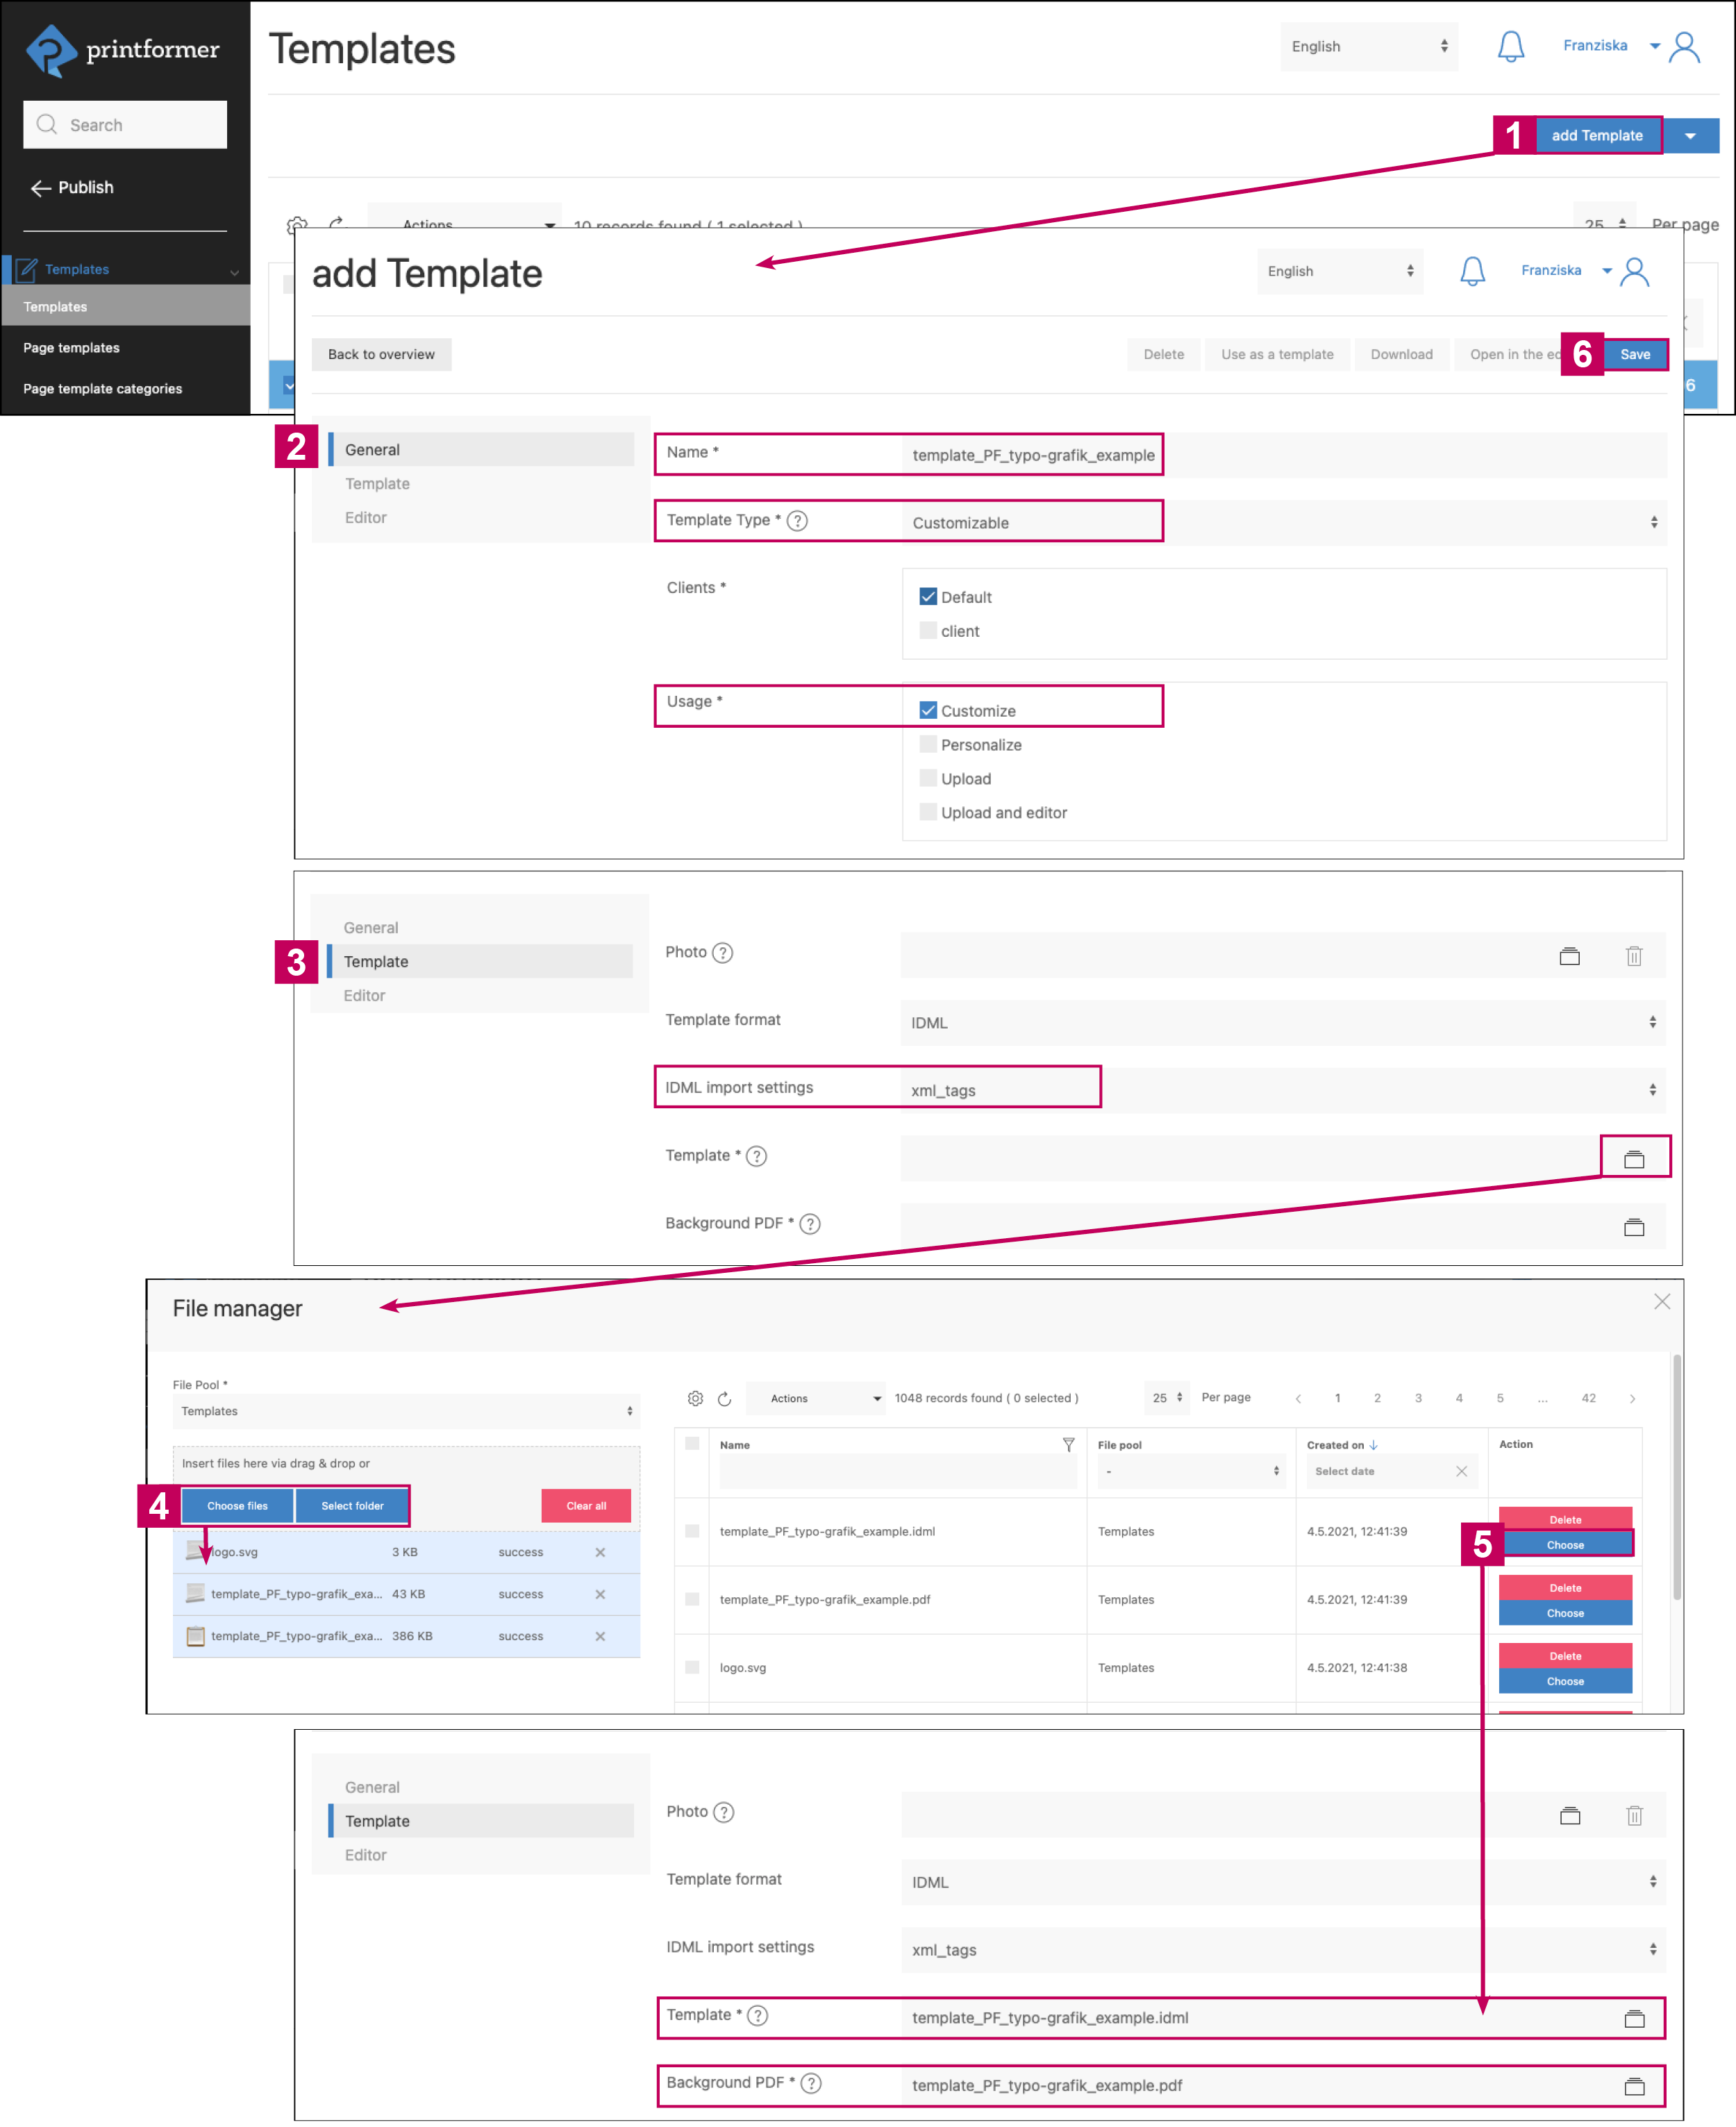Toggle the Default client checkbox
The height and width of the screenshot is (2127, 1736).
pos(928,596)
